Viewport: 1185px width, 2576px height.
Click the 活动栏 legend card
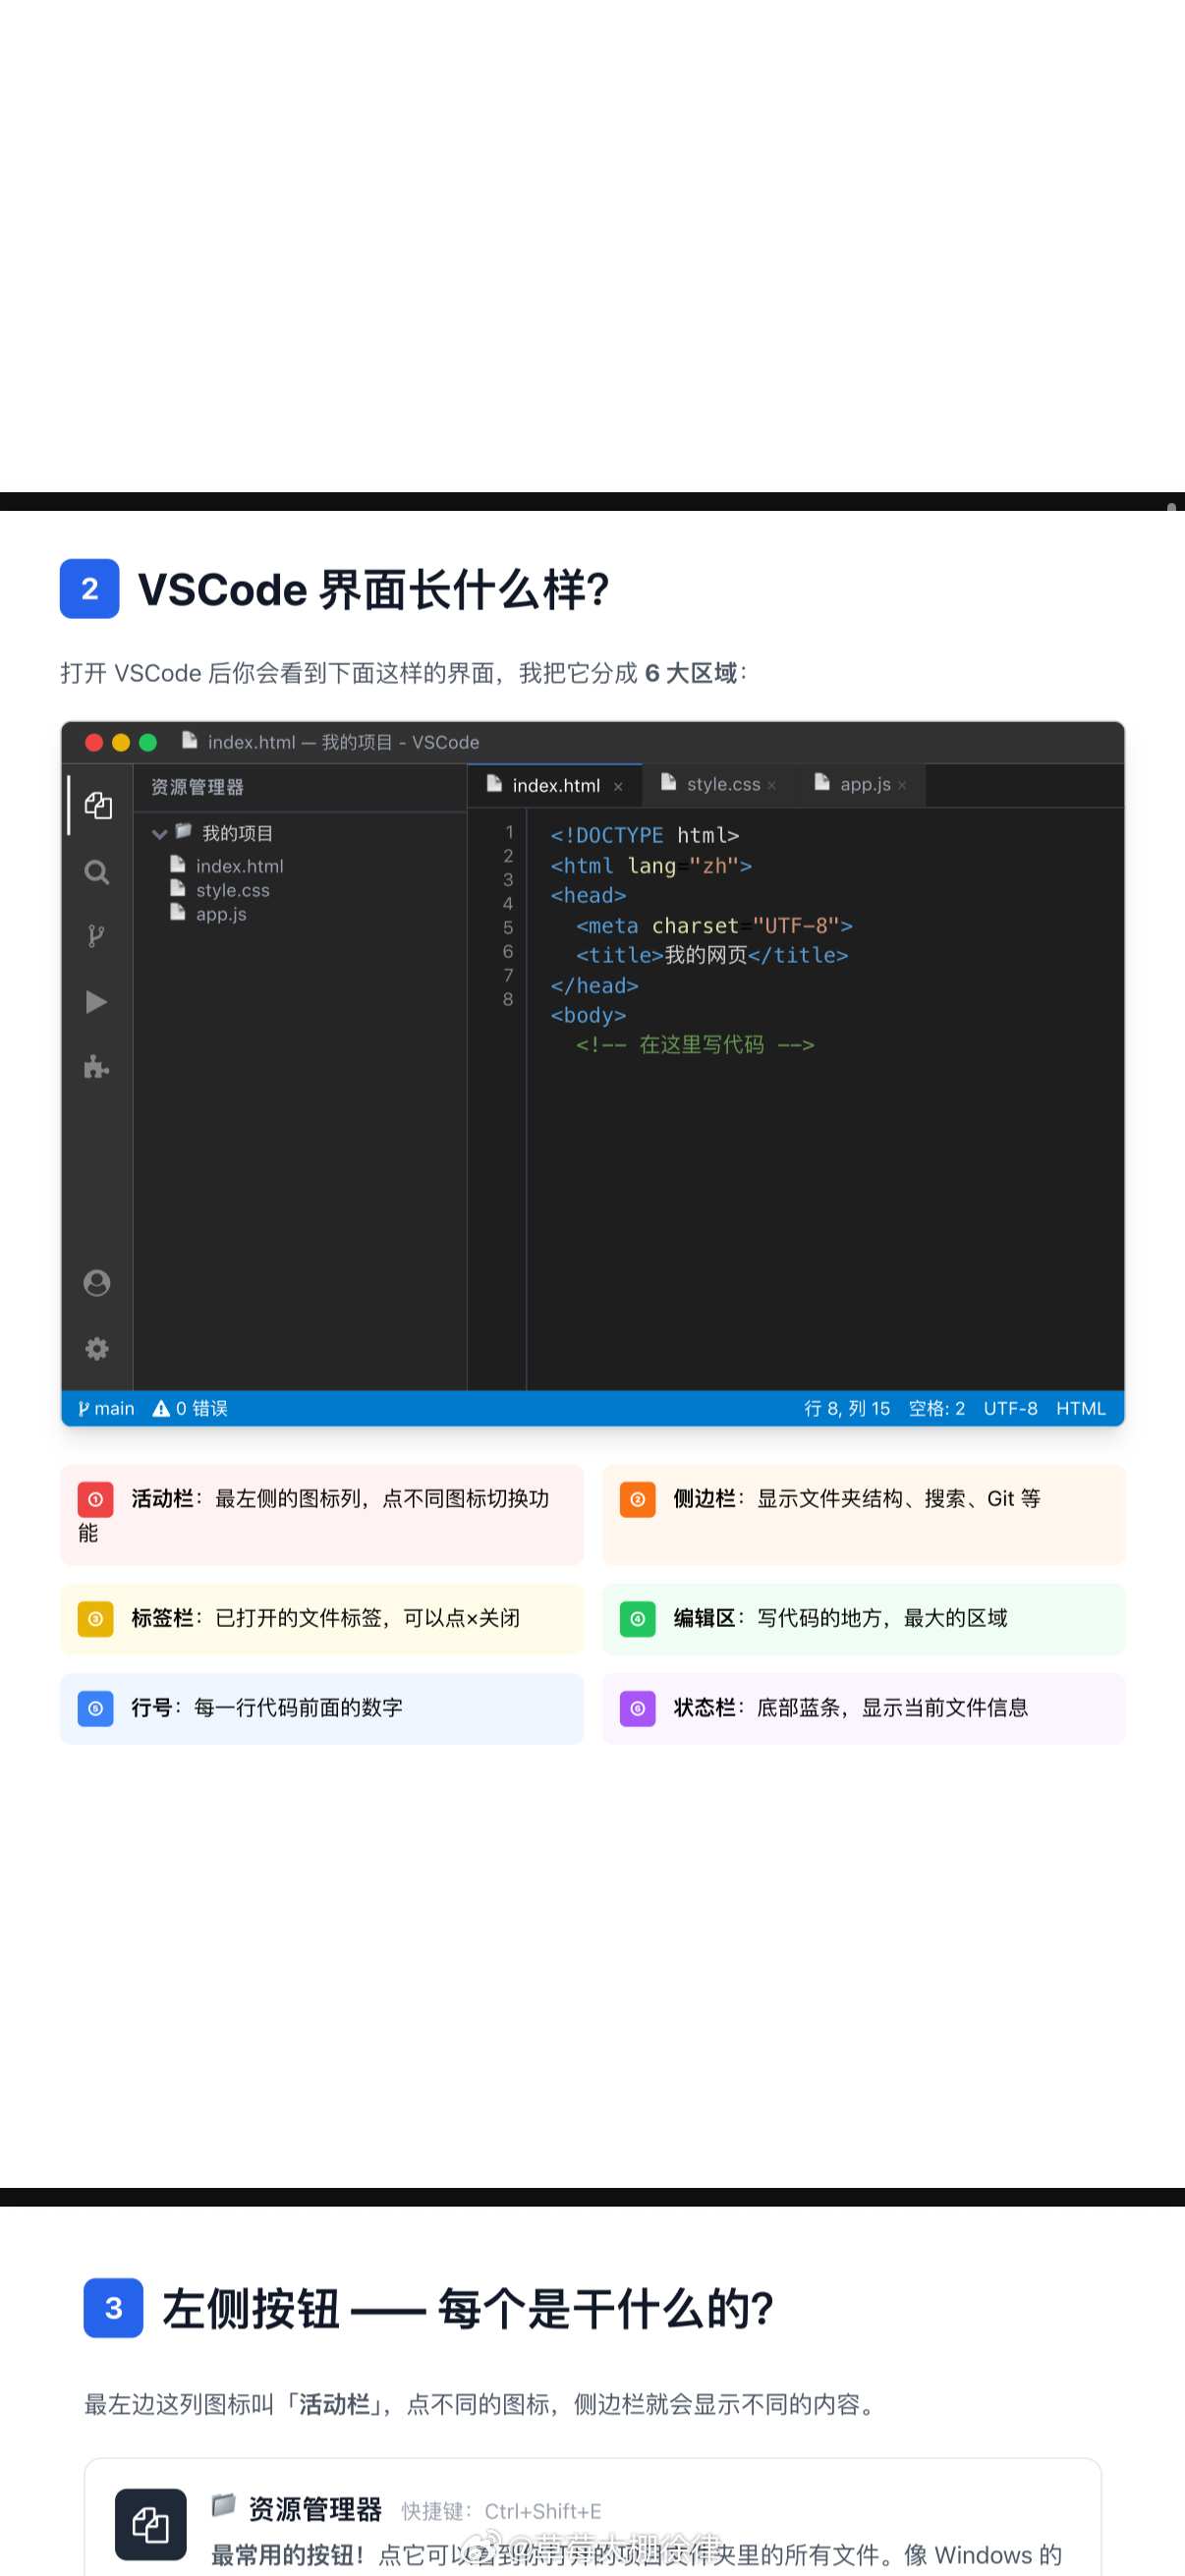[x=322, y=1514]
